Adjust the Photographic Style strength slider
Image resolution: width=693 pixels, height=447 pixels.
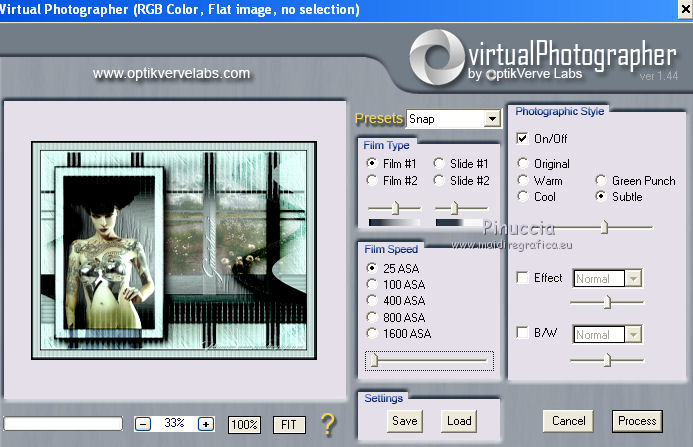click(605, 227)
